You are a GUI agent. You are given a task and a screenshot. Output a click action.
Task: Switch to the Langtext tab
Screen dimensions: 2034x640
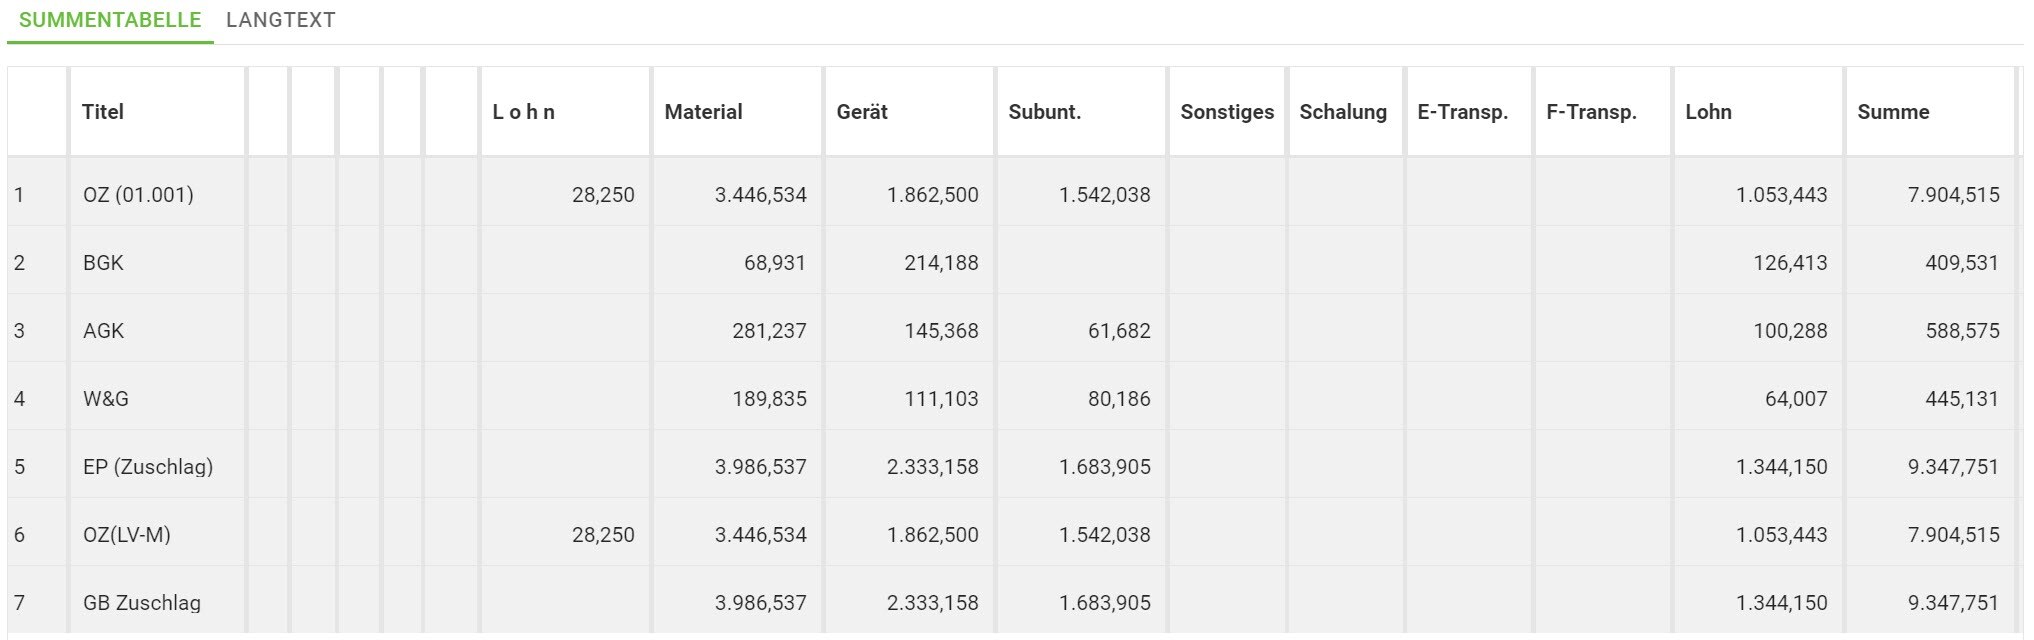click(280, 20)
